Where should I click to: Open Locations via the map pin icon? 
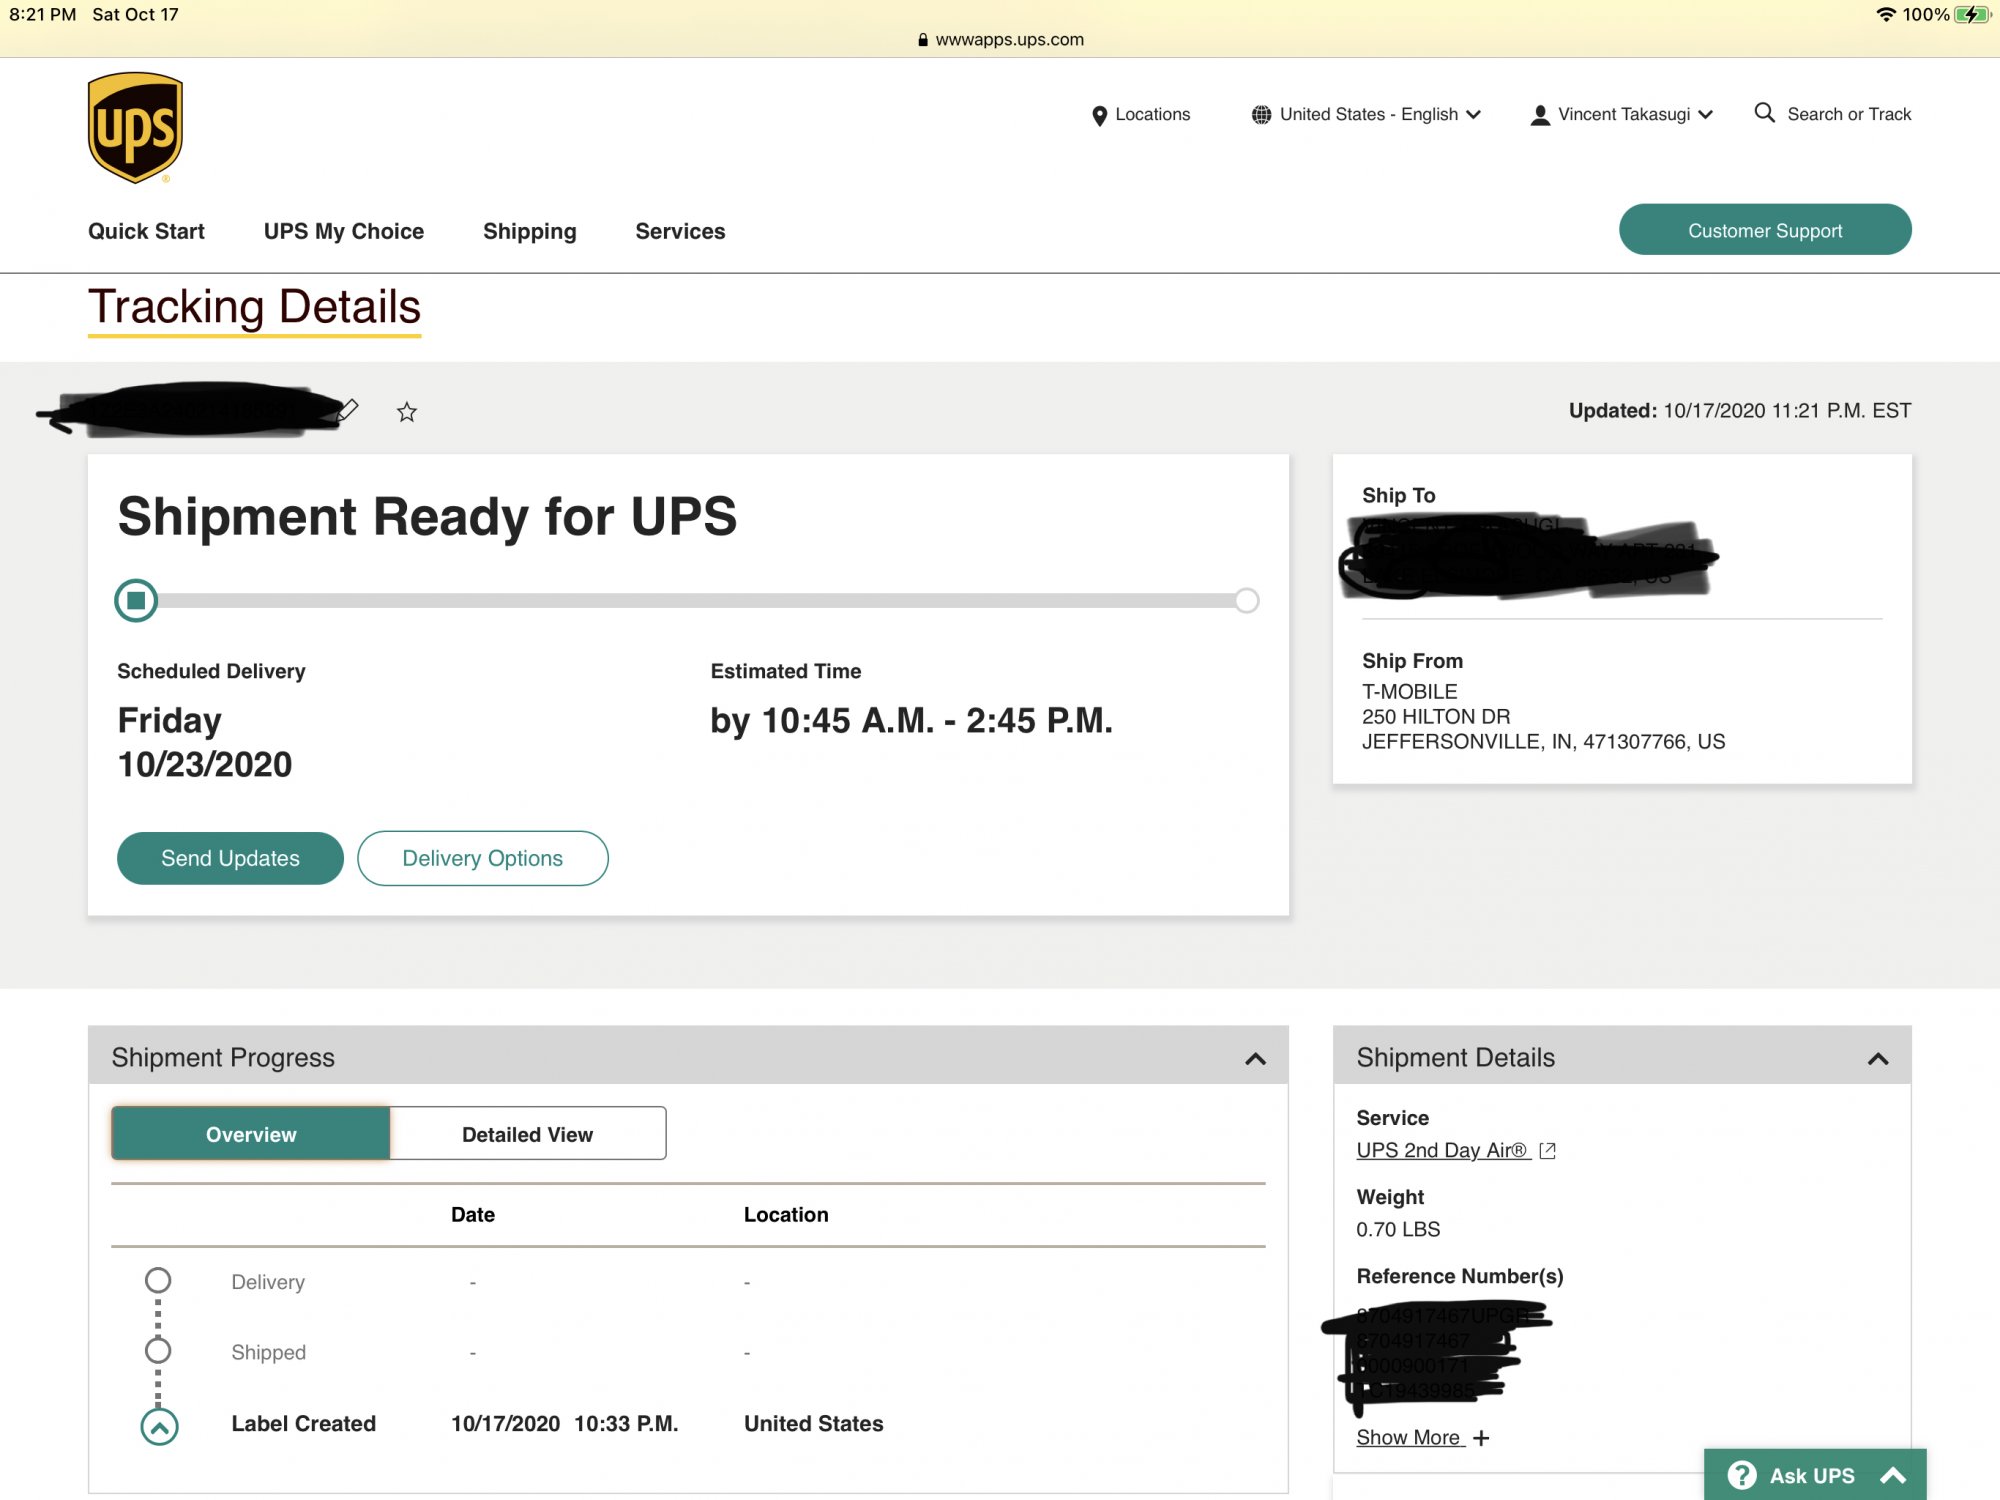pyautogui.click(x=1099, y=115)
